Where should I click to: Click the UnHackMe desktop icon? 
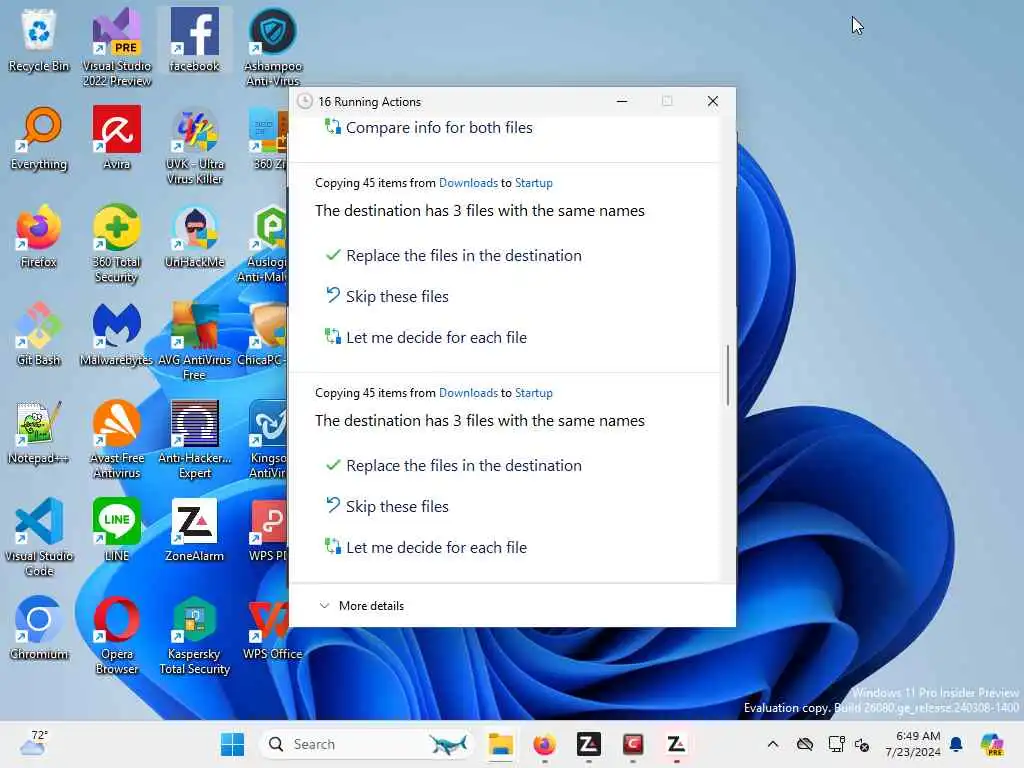(195, 237)
